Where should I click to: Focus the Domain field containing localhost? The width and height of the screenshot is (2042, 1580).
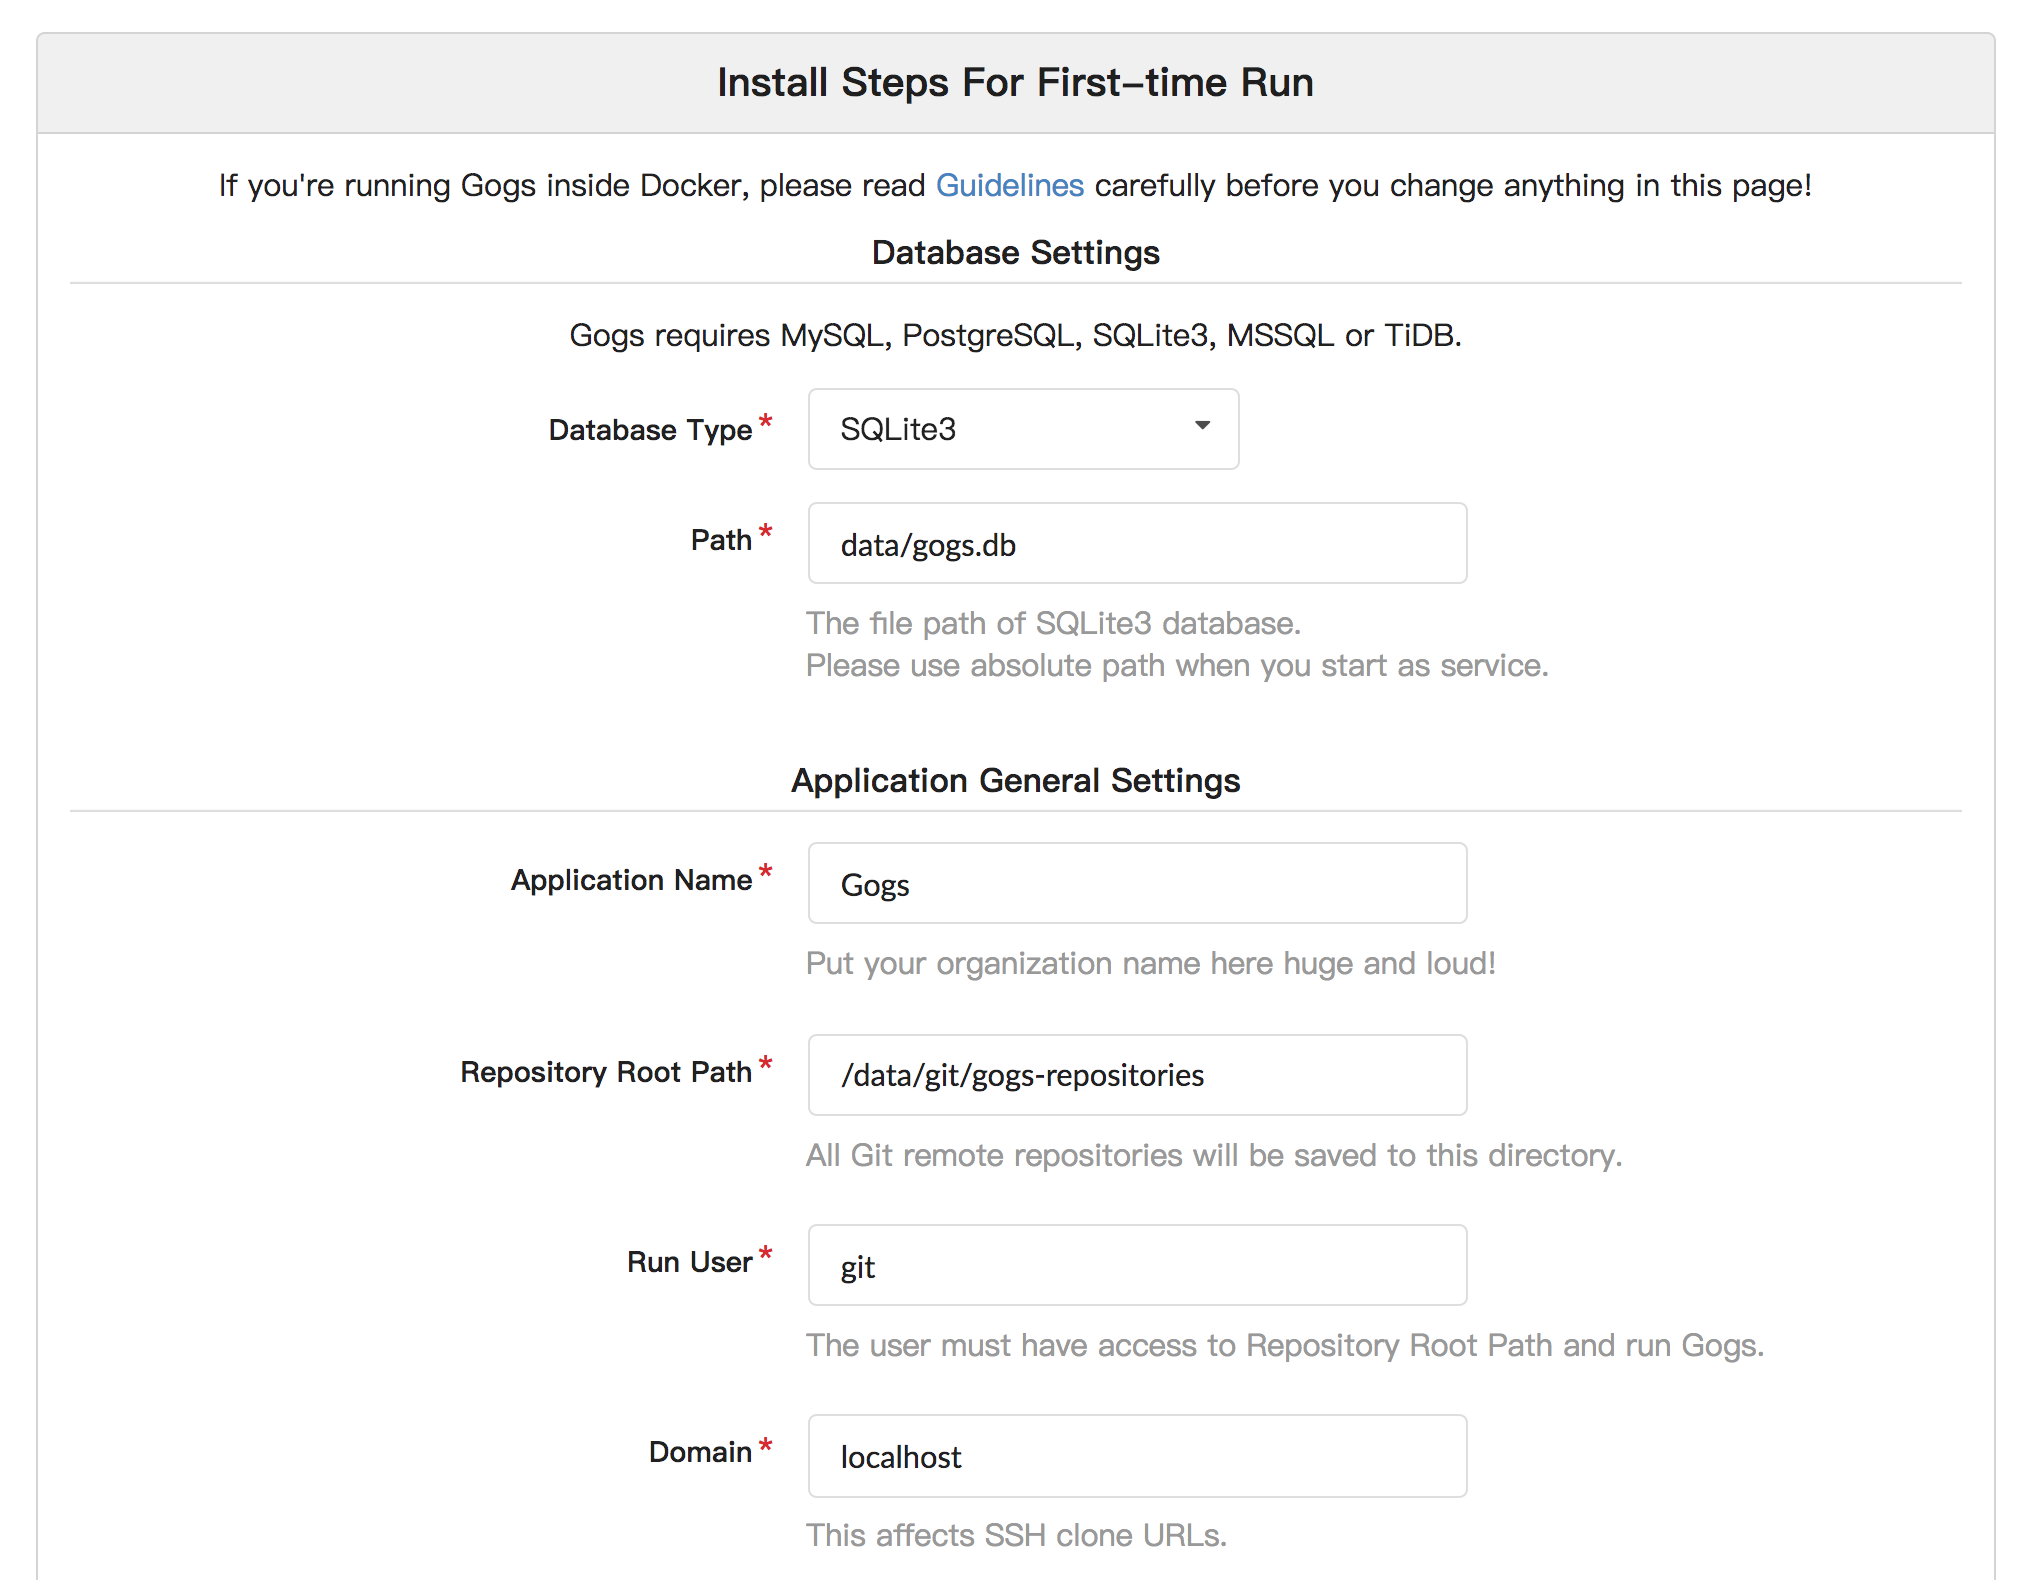pyautogui.click(x=1137, y=1456)
